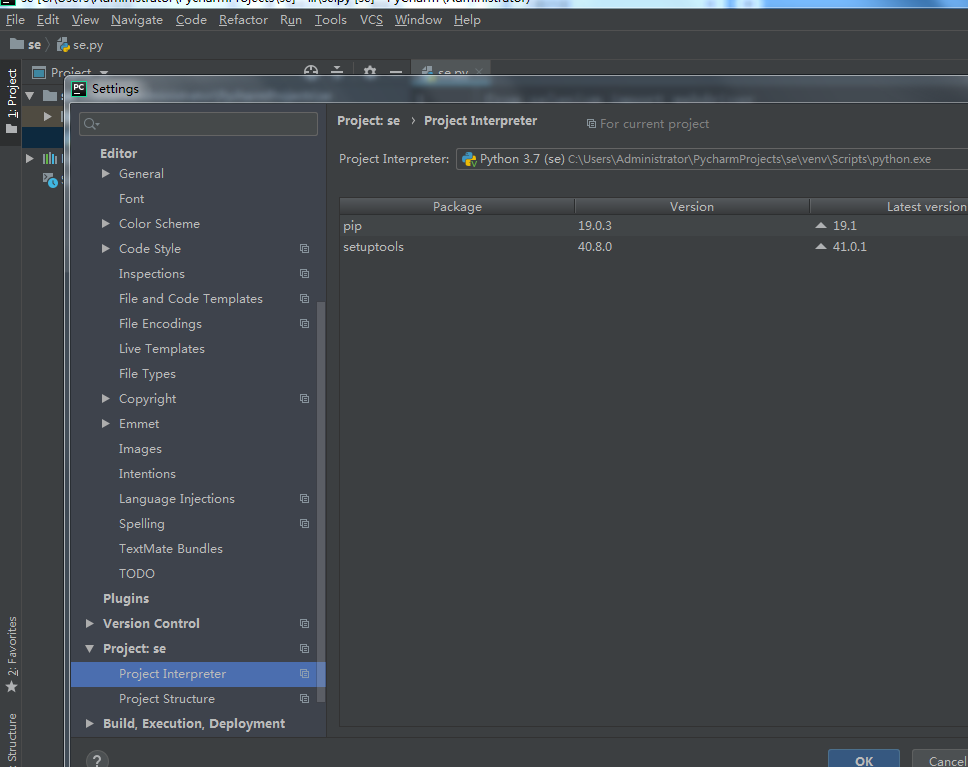Click the Favorites star icon in left stripe
The height and width of the screenshot is (767, 968).
pyautogui.click(x=11, y=687)
